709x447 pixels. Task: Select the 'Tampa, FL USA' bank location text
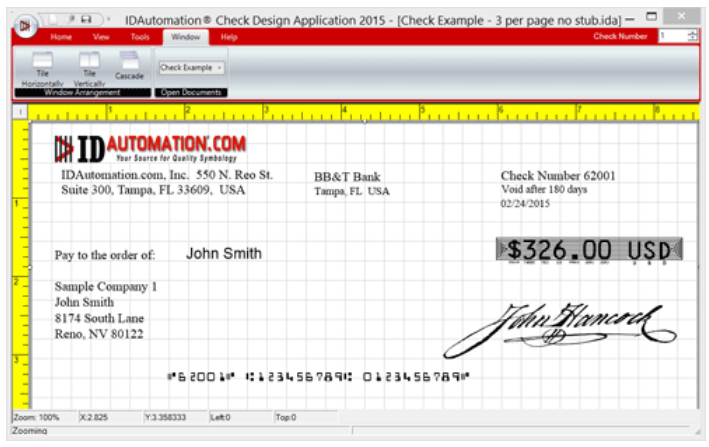(x=352, y=191)
